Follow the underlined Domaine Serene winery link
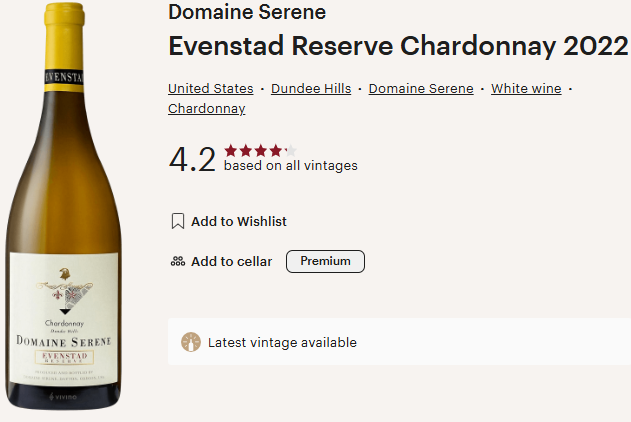Screen dimensions: 631x422 tap(421, 89)
